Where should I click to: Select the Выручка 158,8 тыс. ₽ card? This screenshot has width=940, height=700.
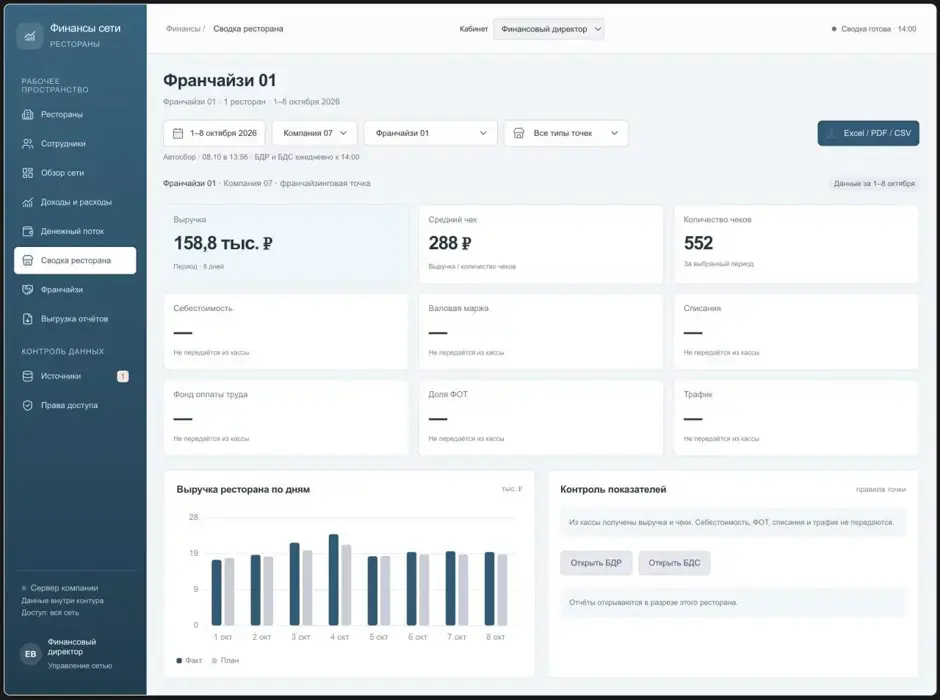pos(285,244)
